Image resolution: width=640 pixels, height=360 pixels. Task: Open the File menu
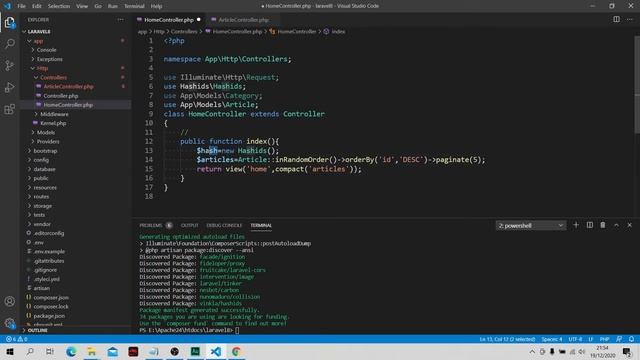pyautogui.click(x=21, y=6)
